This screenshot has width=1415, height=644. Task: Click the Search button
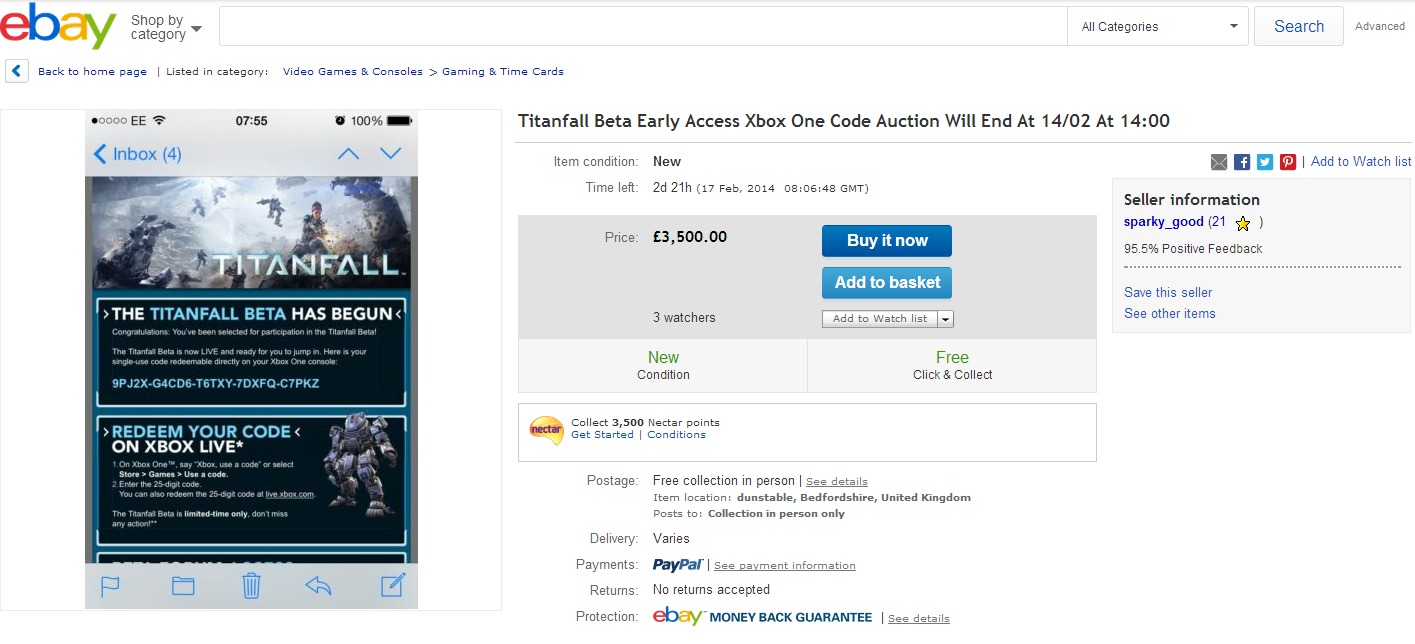(x=1298, y=27)
